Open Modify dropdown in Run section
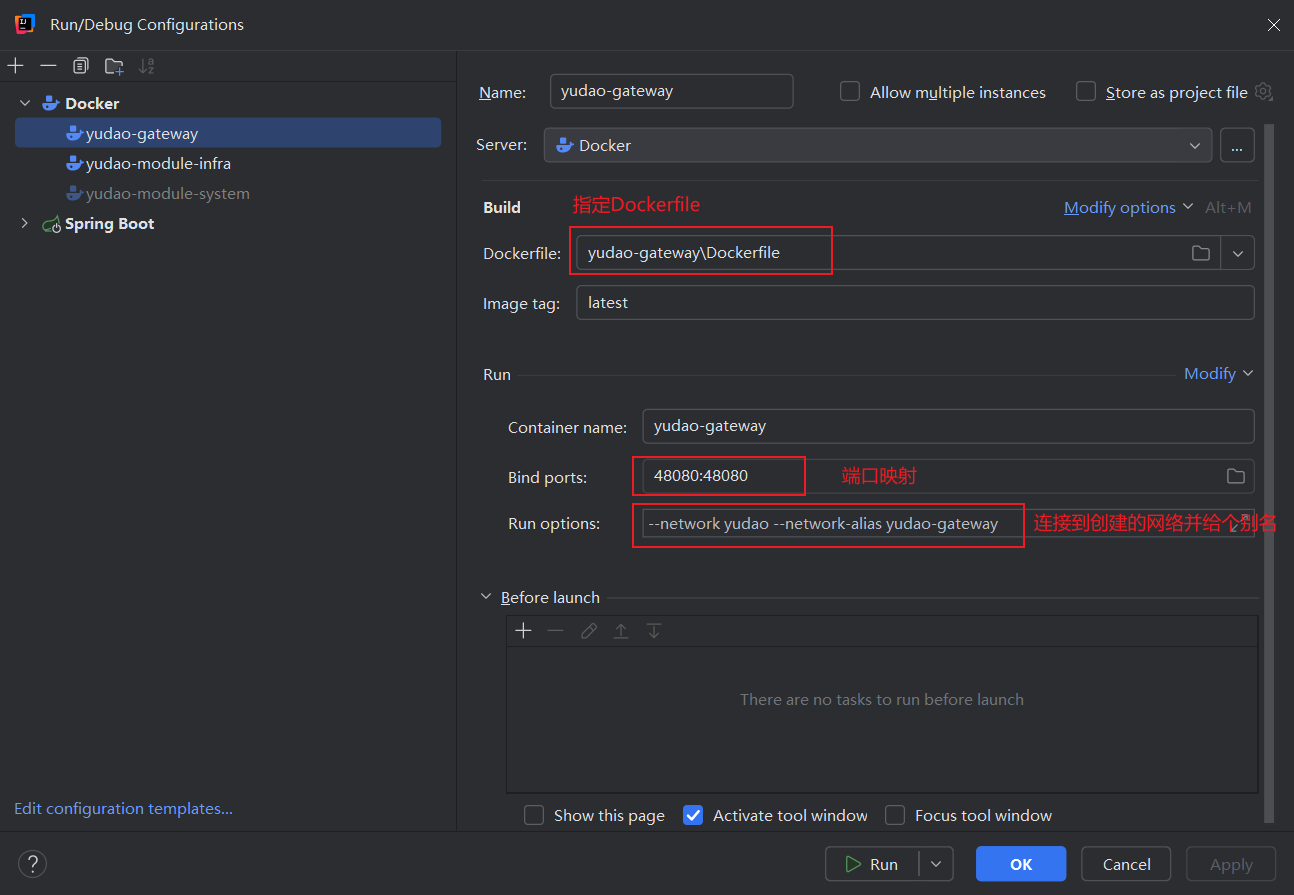Image resolution: width=1294 pixels, height=895 pixels. click(x=1218, y=373)
